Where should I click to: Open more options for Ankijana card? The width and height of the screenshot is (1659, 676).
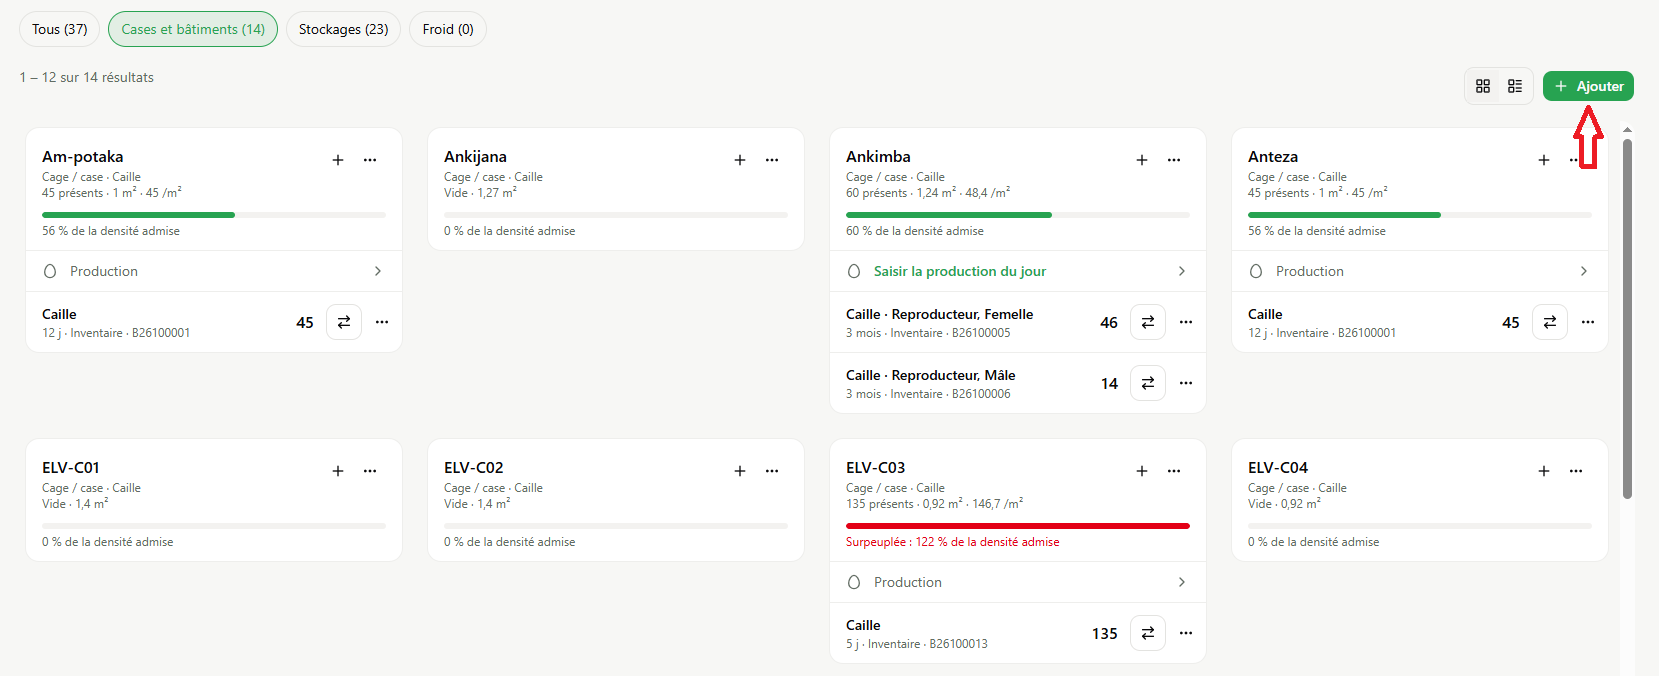click(772, 160)
